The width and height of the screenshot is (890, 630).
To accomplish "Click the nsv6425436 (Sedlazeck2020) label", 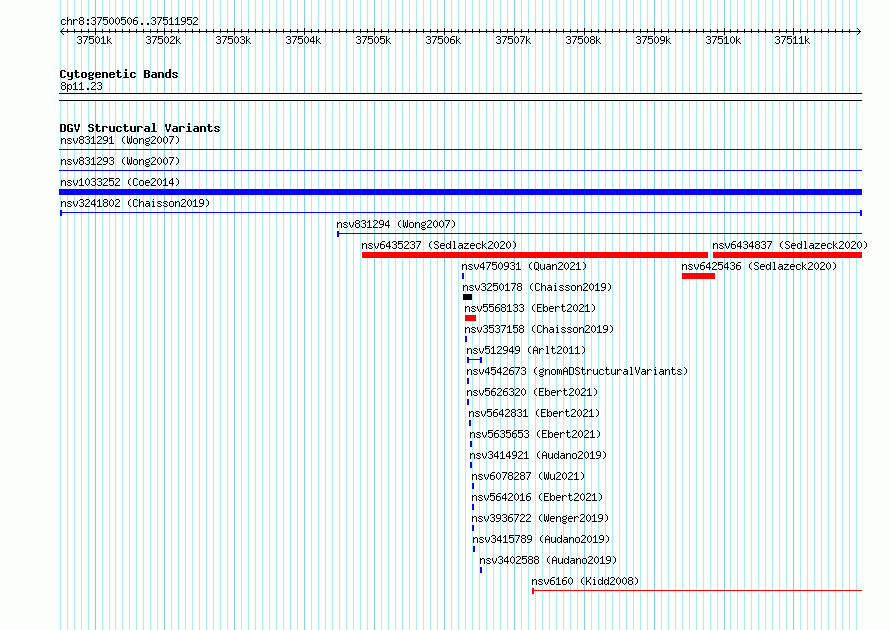I will [759, 266].
